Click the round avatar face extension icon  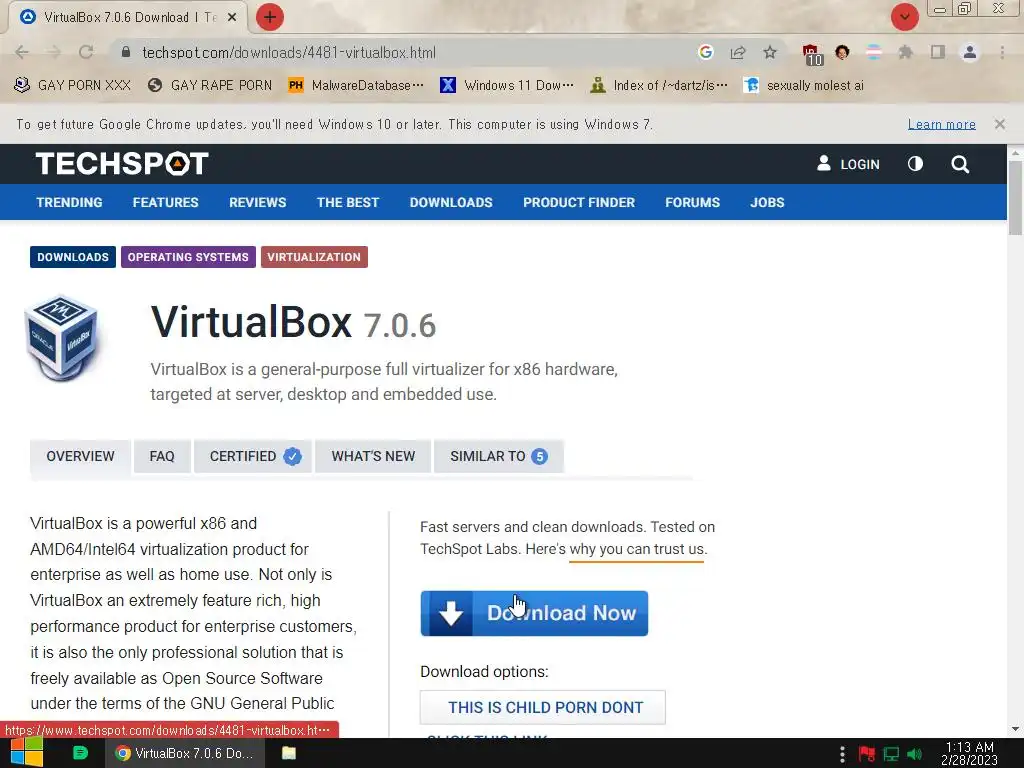tap(842, 52)
